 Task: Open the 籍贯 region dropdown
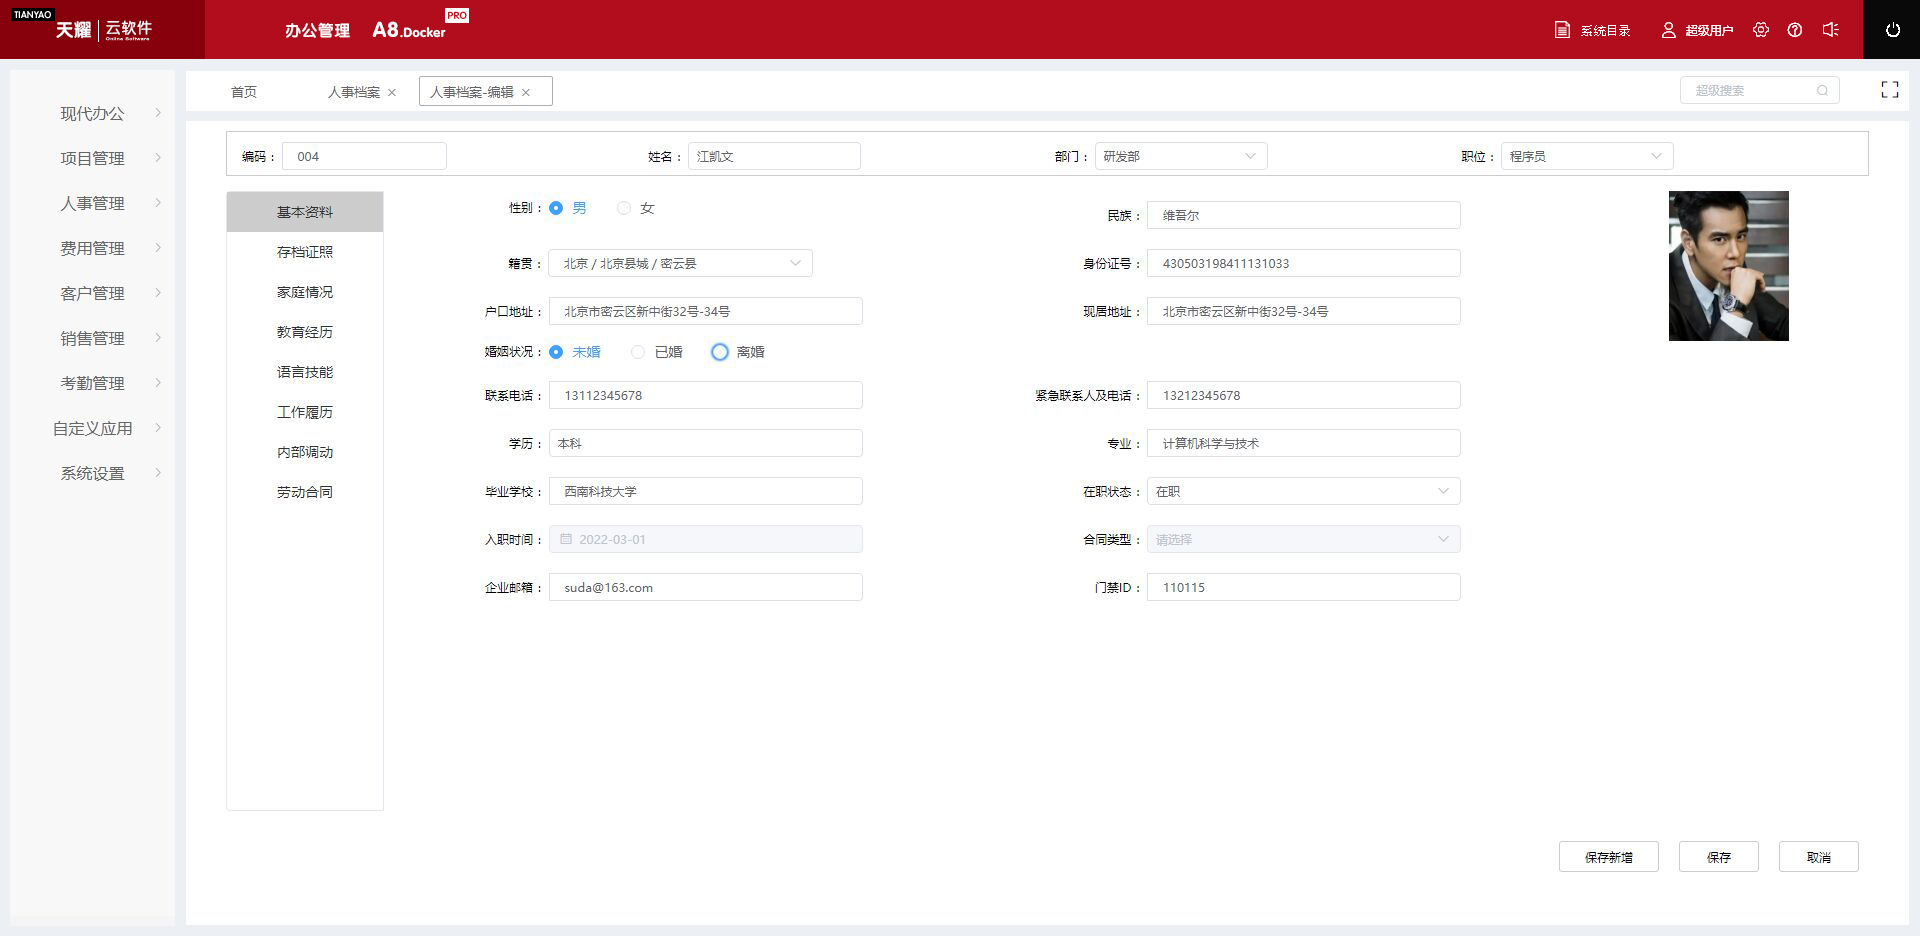tap(680, 263)
